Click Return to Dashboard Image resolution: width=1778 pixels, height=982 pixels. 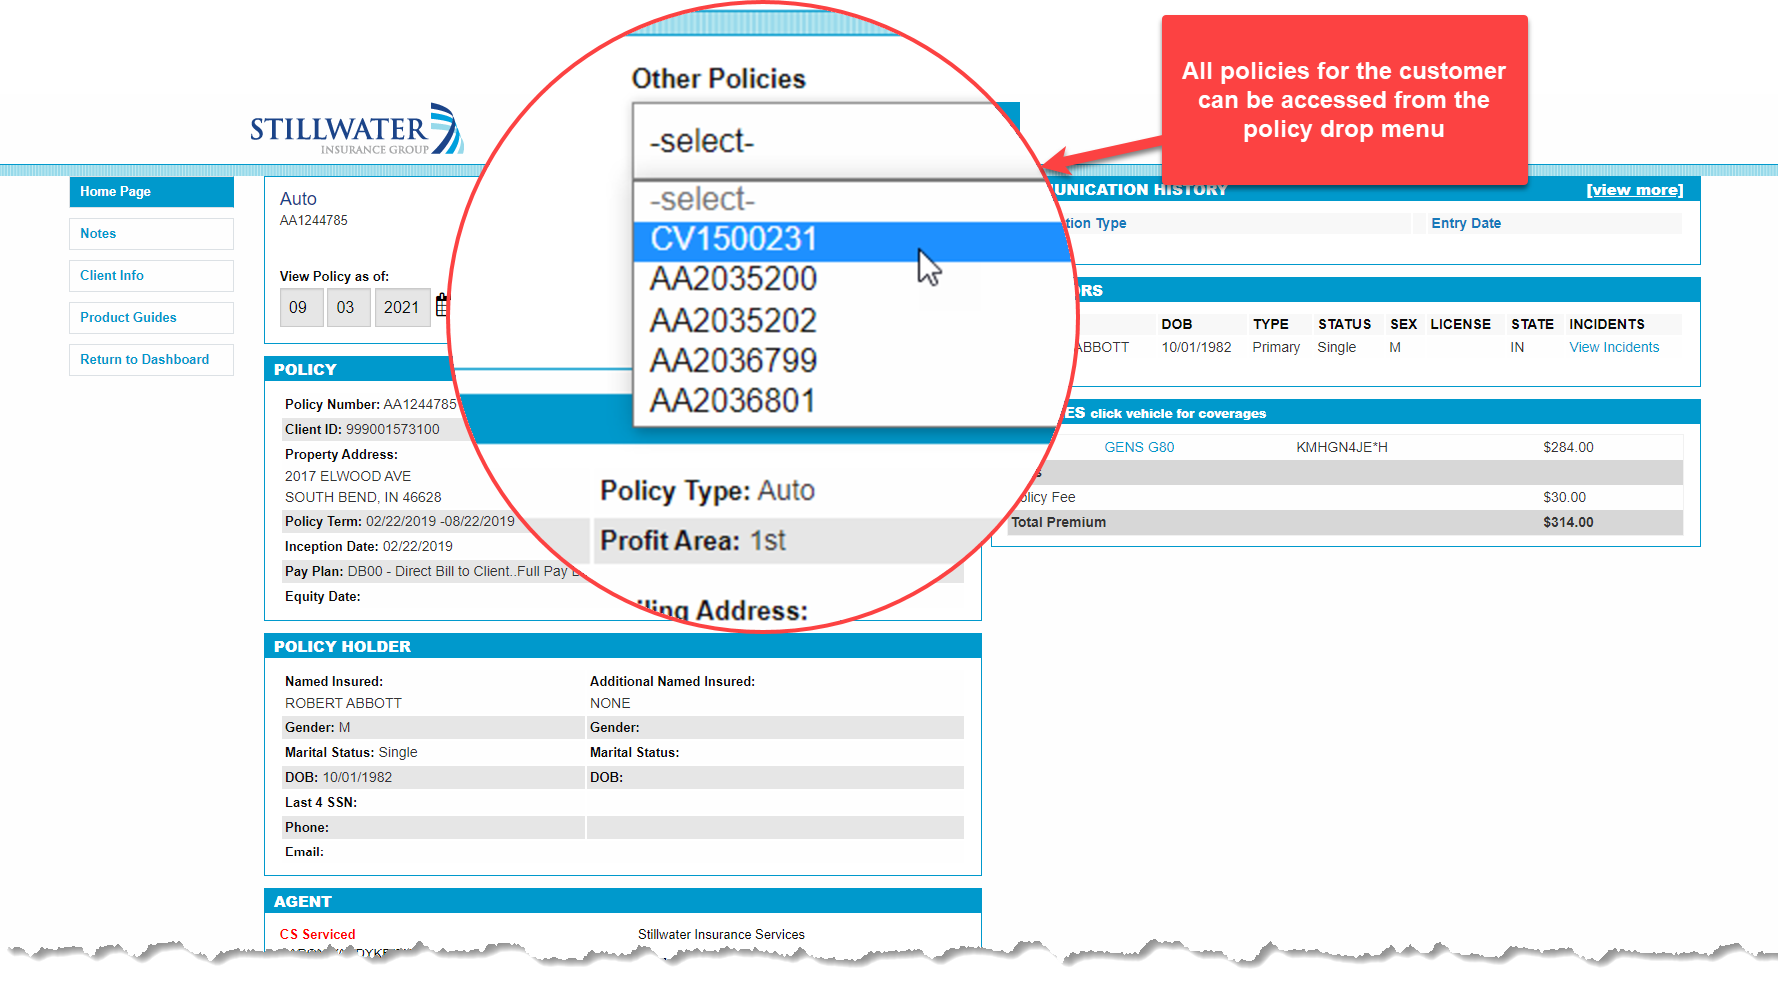click(151, 360)
